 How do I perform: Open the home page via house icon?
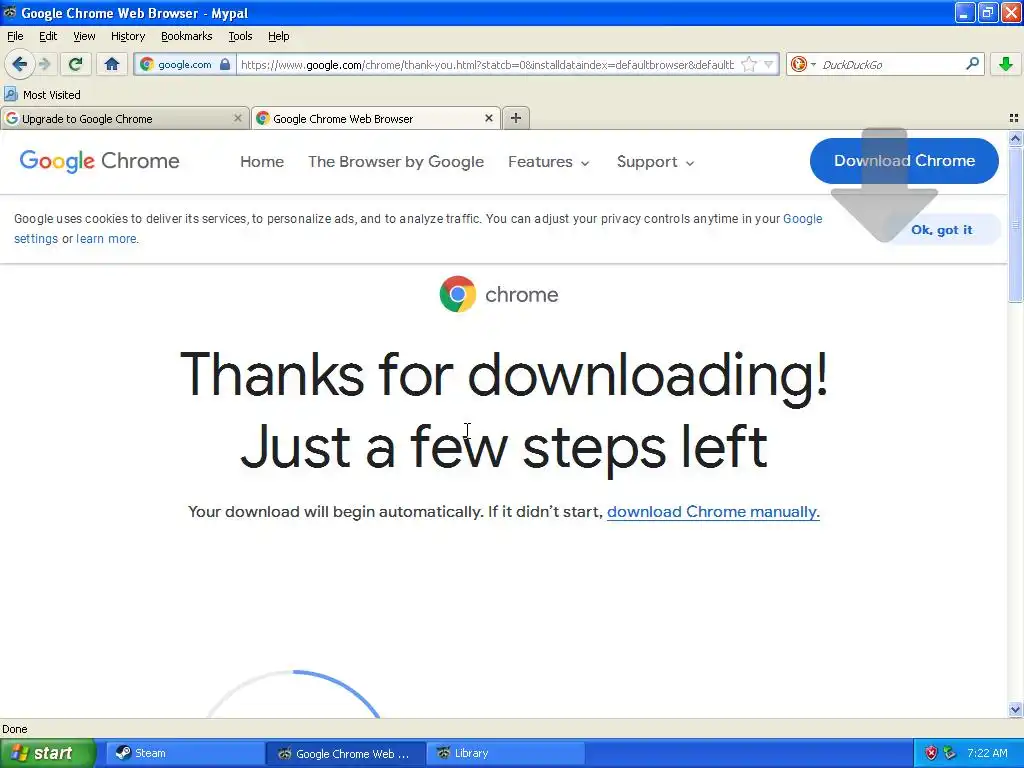[x=112, y=64]
